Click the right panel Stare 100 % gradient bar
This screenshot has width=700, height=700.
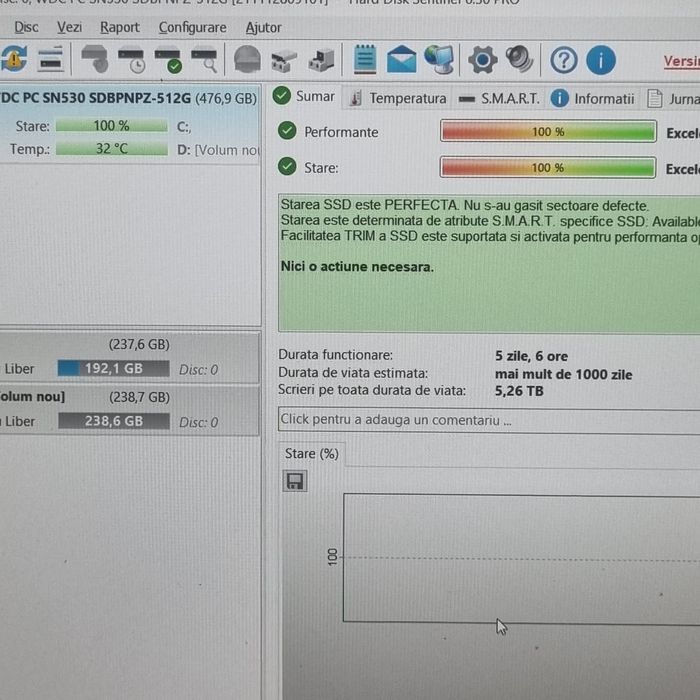click(x=548, y=168)
